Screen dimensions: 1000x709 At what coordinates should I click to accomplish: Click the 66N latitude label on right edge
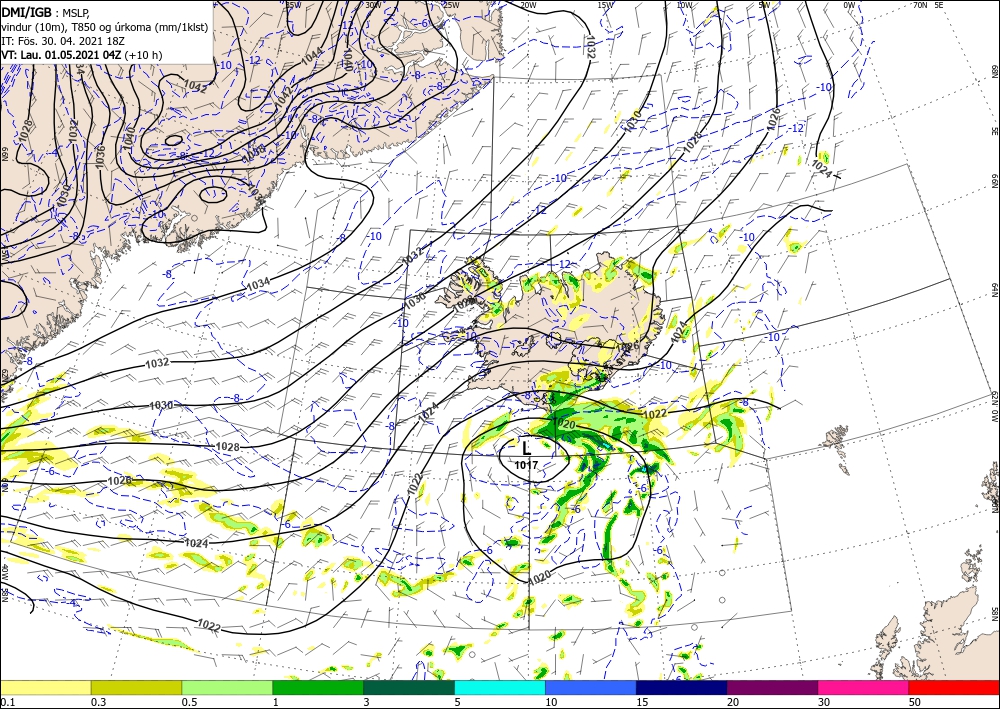(995, 181)
